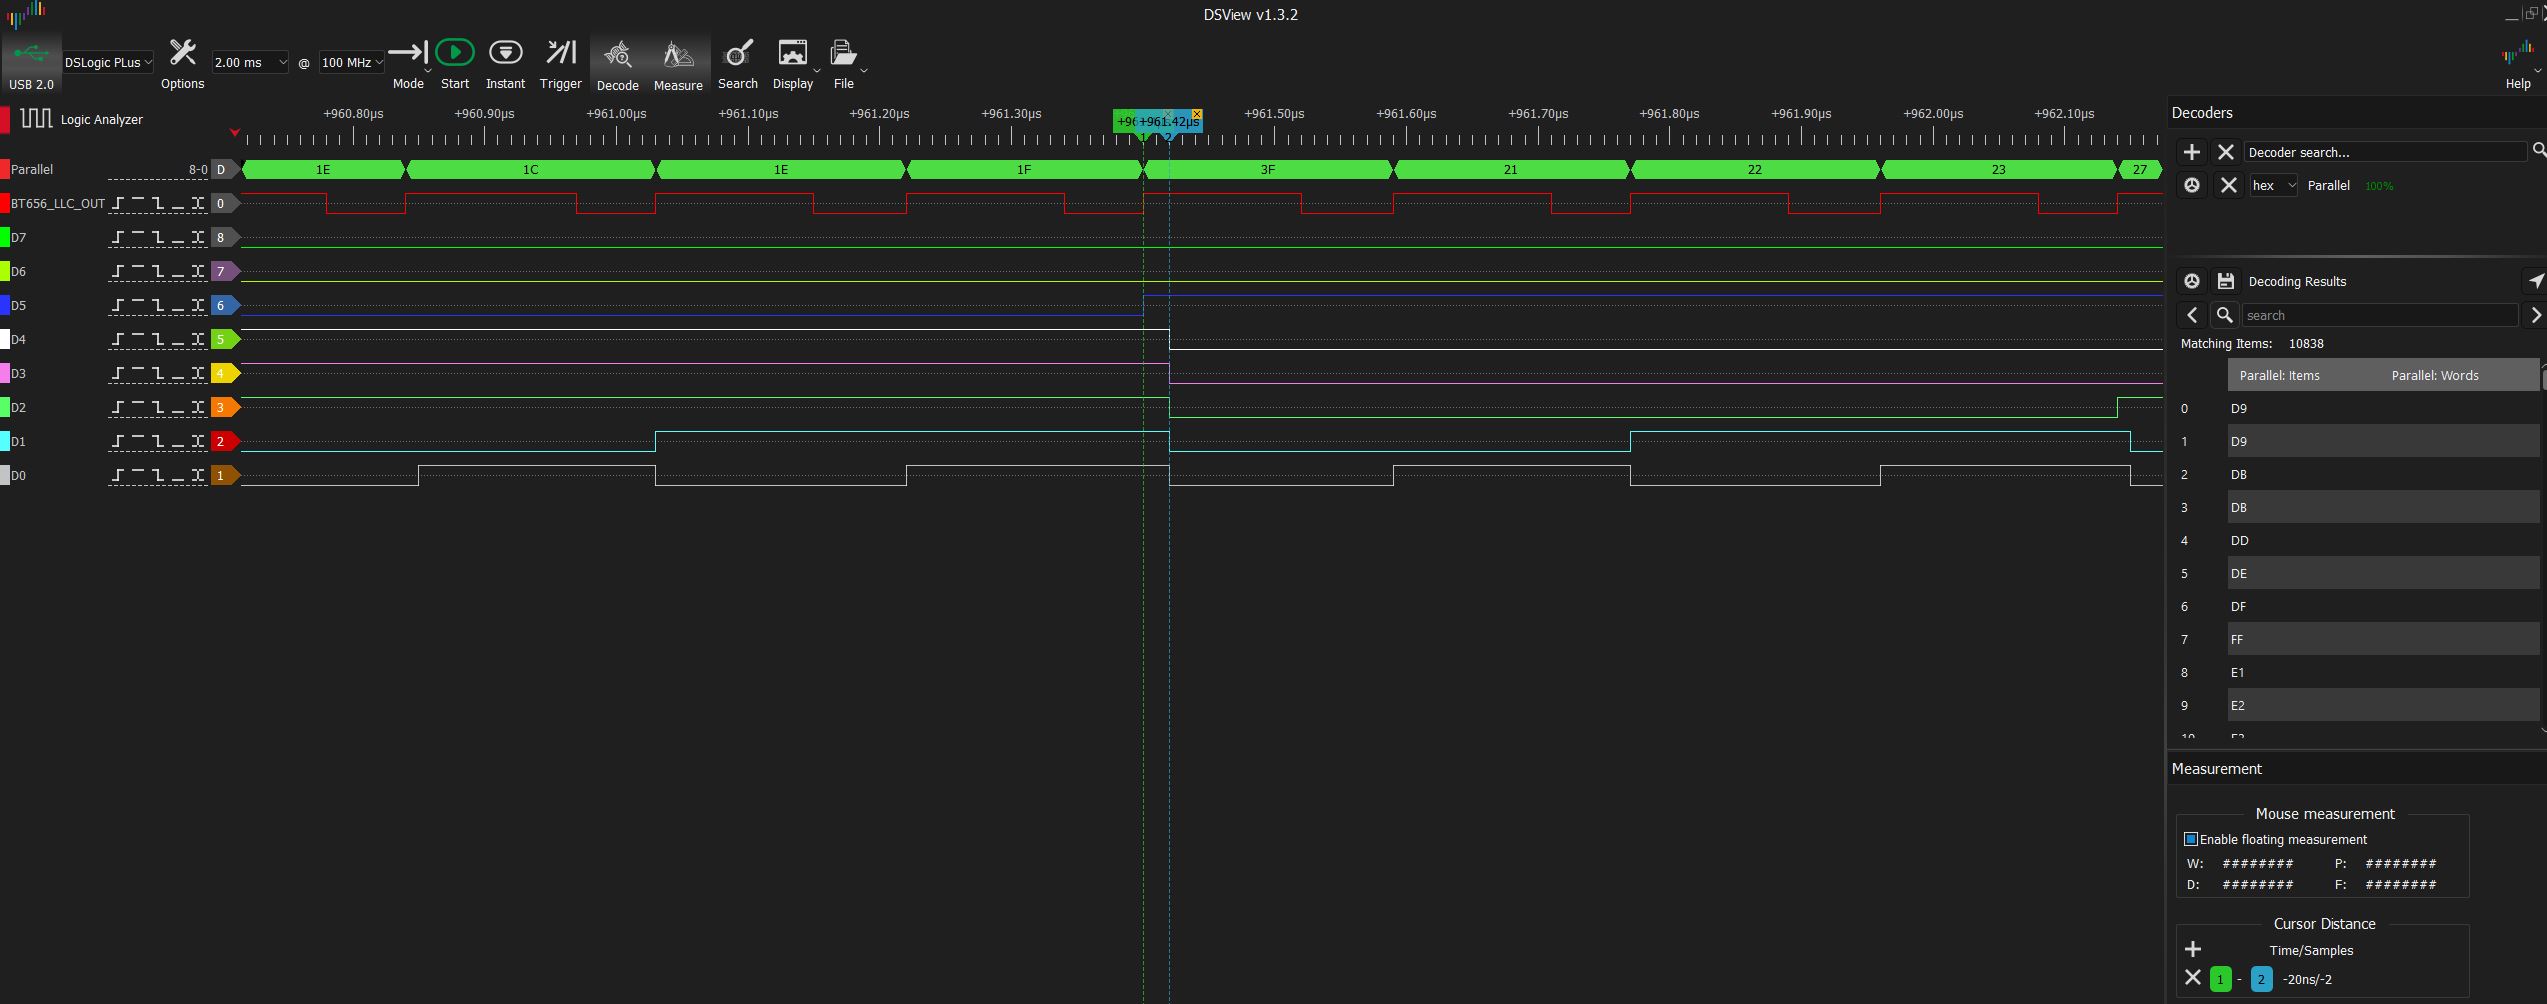Screen dimensions: 2547x1004
Task: Expand the Display dropdown arrow
Action: click(817, 72)
